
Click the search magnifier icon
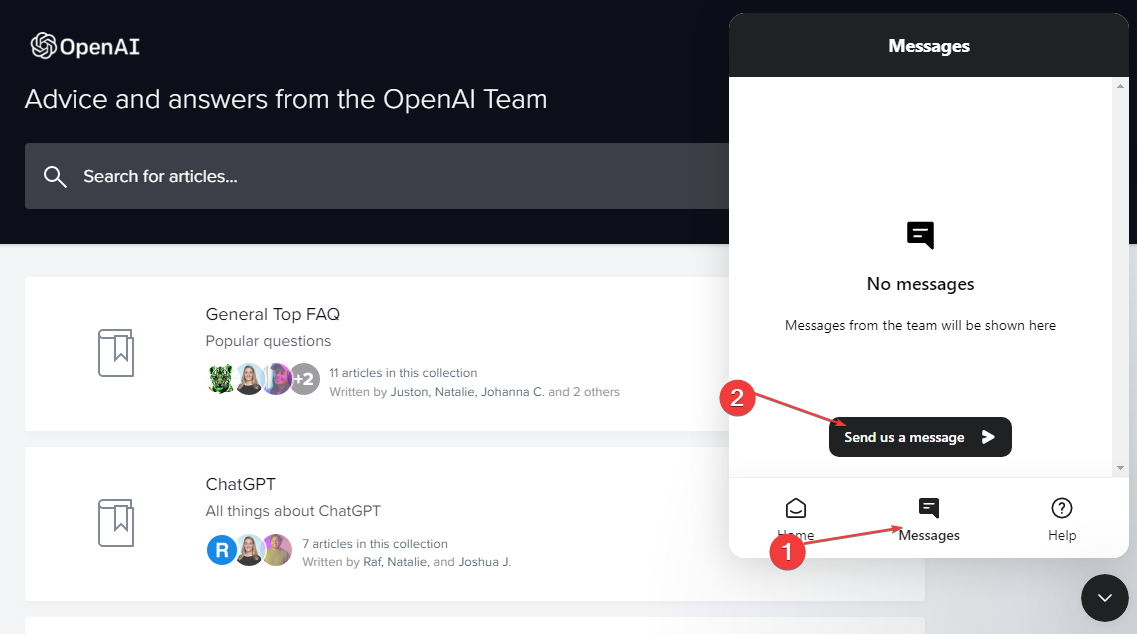coord(55,176)
